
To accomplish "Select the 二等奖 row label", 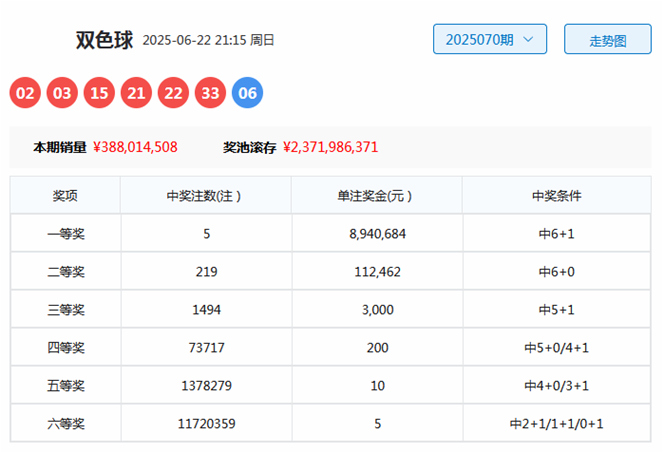I will [x=66, y=272].
